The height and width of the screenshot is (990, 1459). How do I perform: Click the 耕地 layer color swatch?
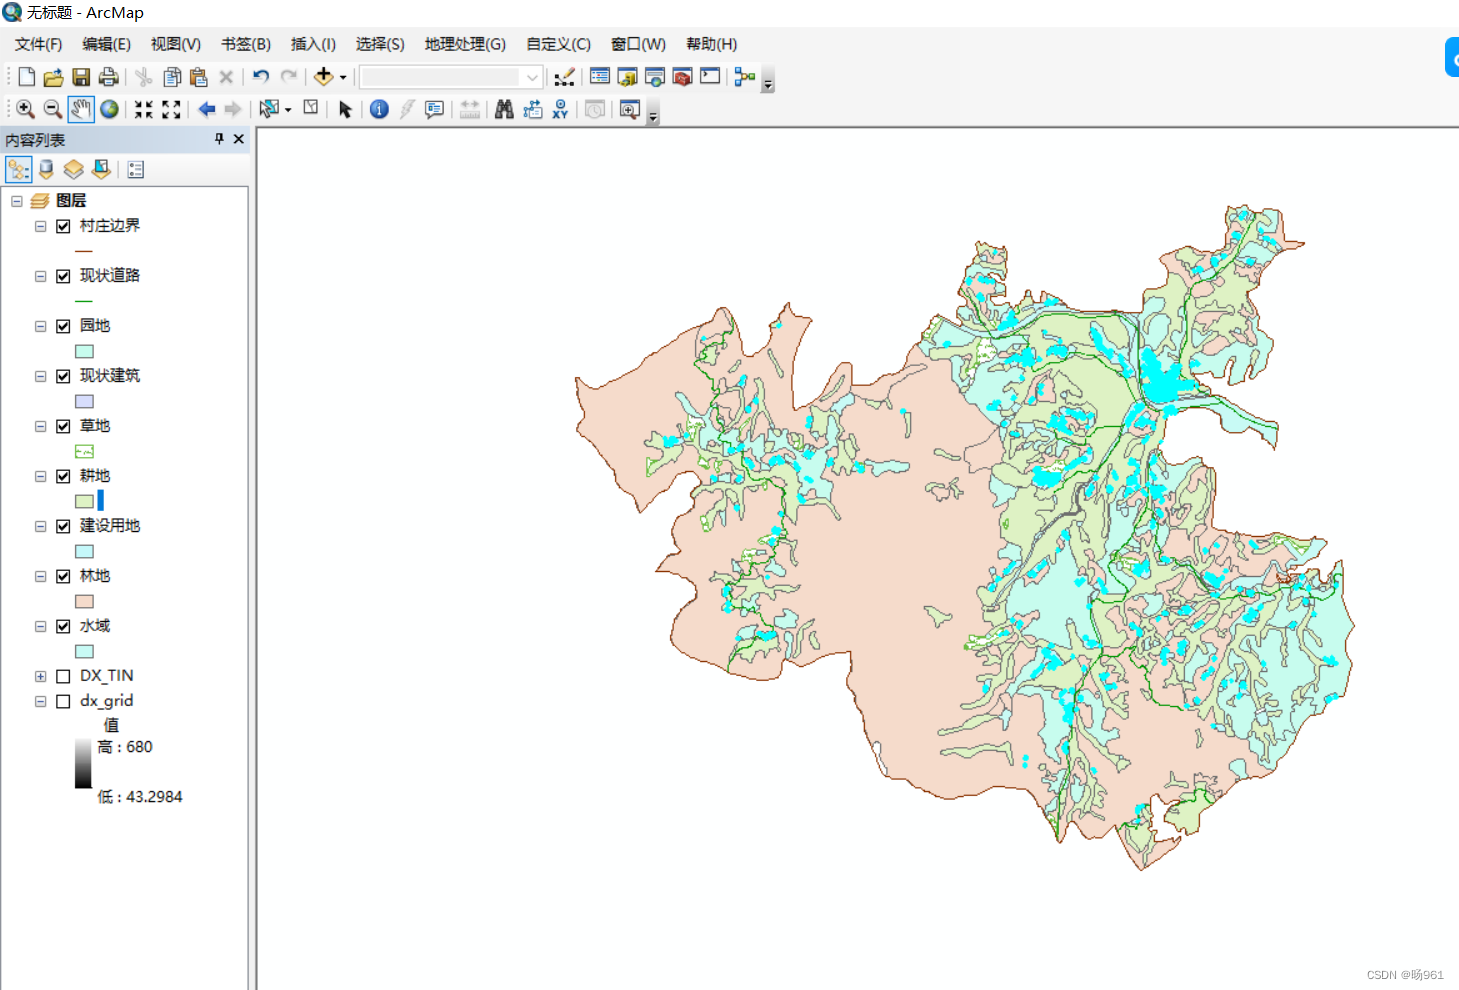click(x=84, y=501)
